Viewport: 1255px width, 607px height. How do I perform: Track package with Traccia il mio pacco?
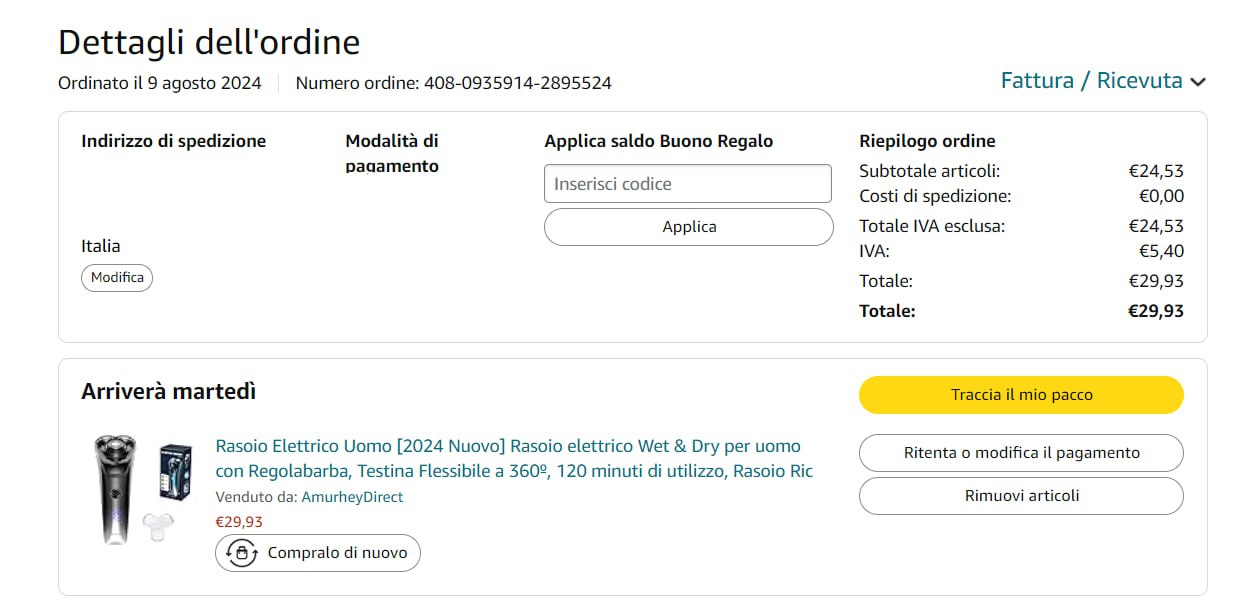(1020, 395)
